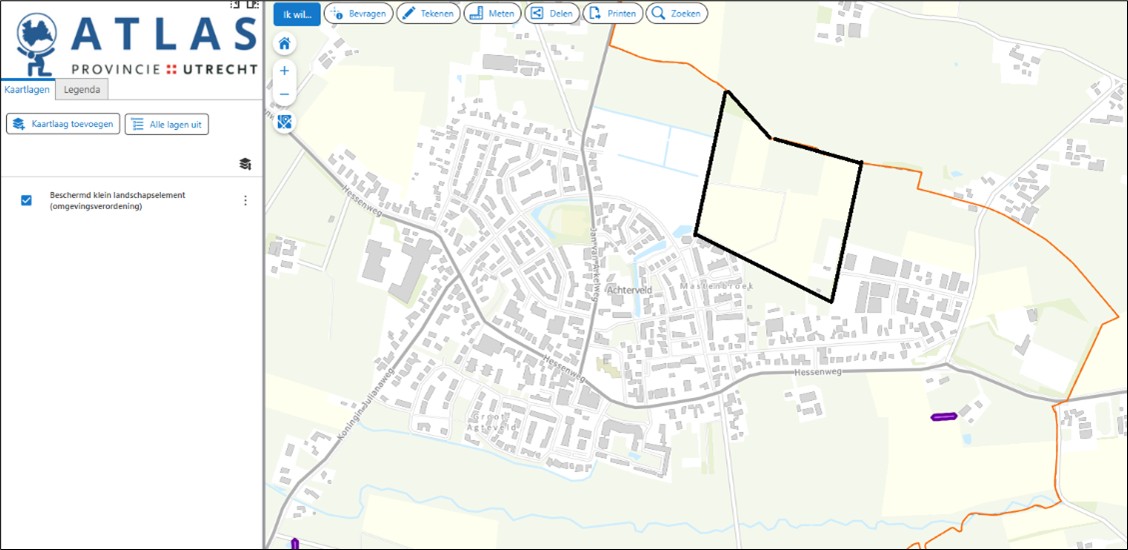The image size is (1128, 550).
Task: Open the basemap switcher icon
Action: [285, 122]
